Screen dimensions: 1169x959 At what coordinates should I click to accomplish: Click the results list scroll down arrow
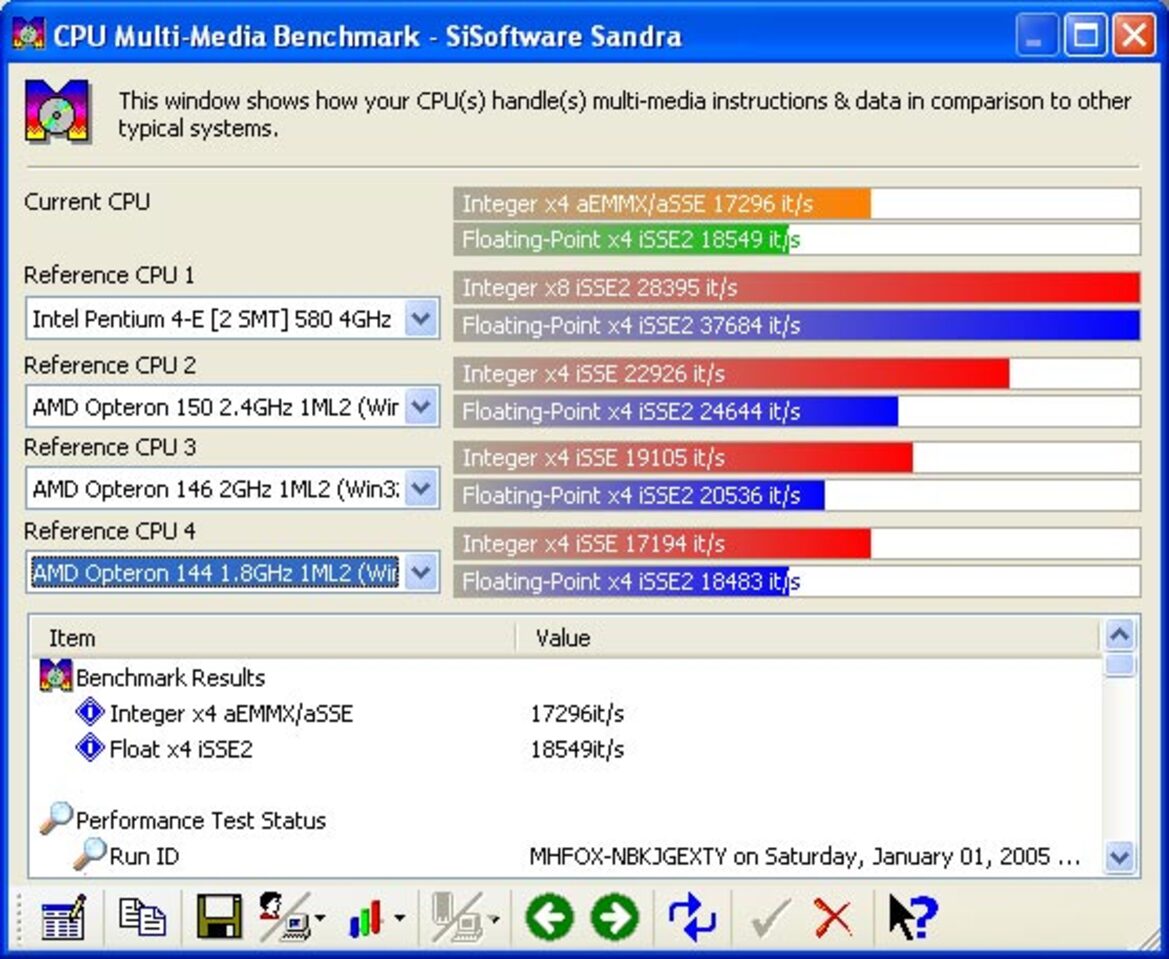point(1120,857)
